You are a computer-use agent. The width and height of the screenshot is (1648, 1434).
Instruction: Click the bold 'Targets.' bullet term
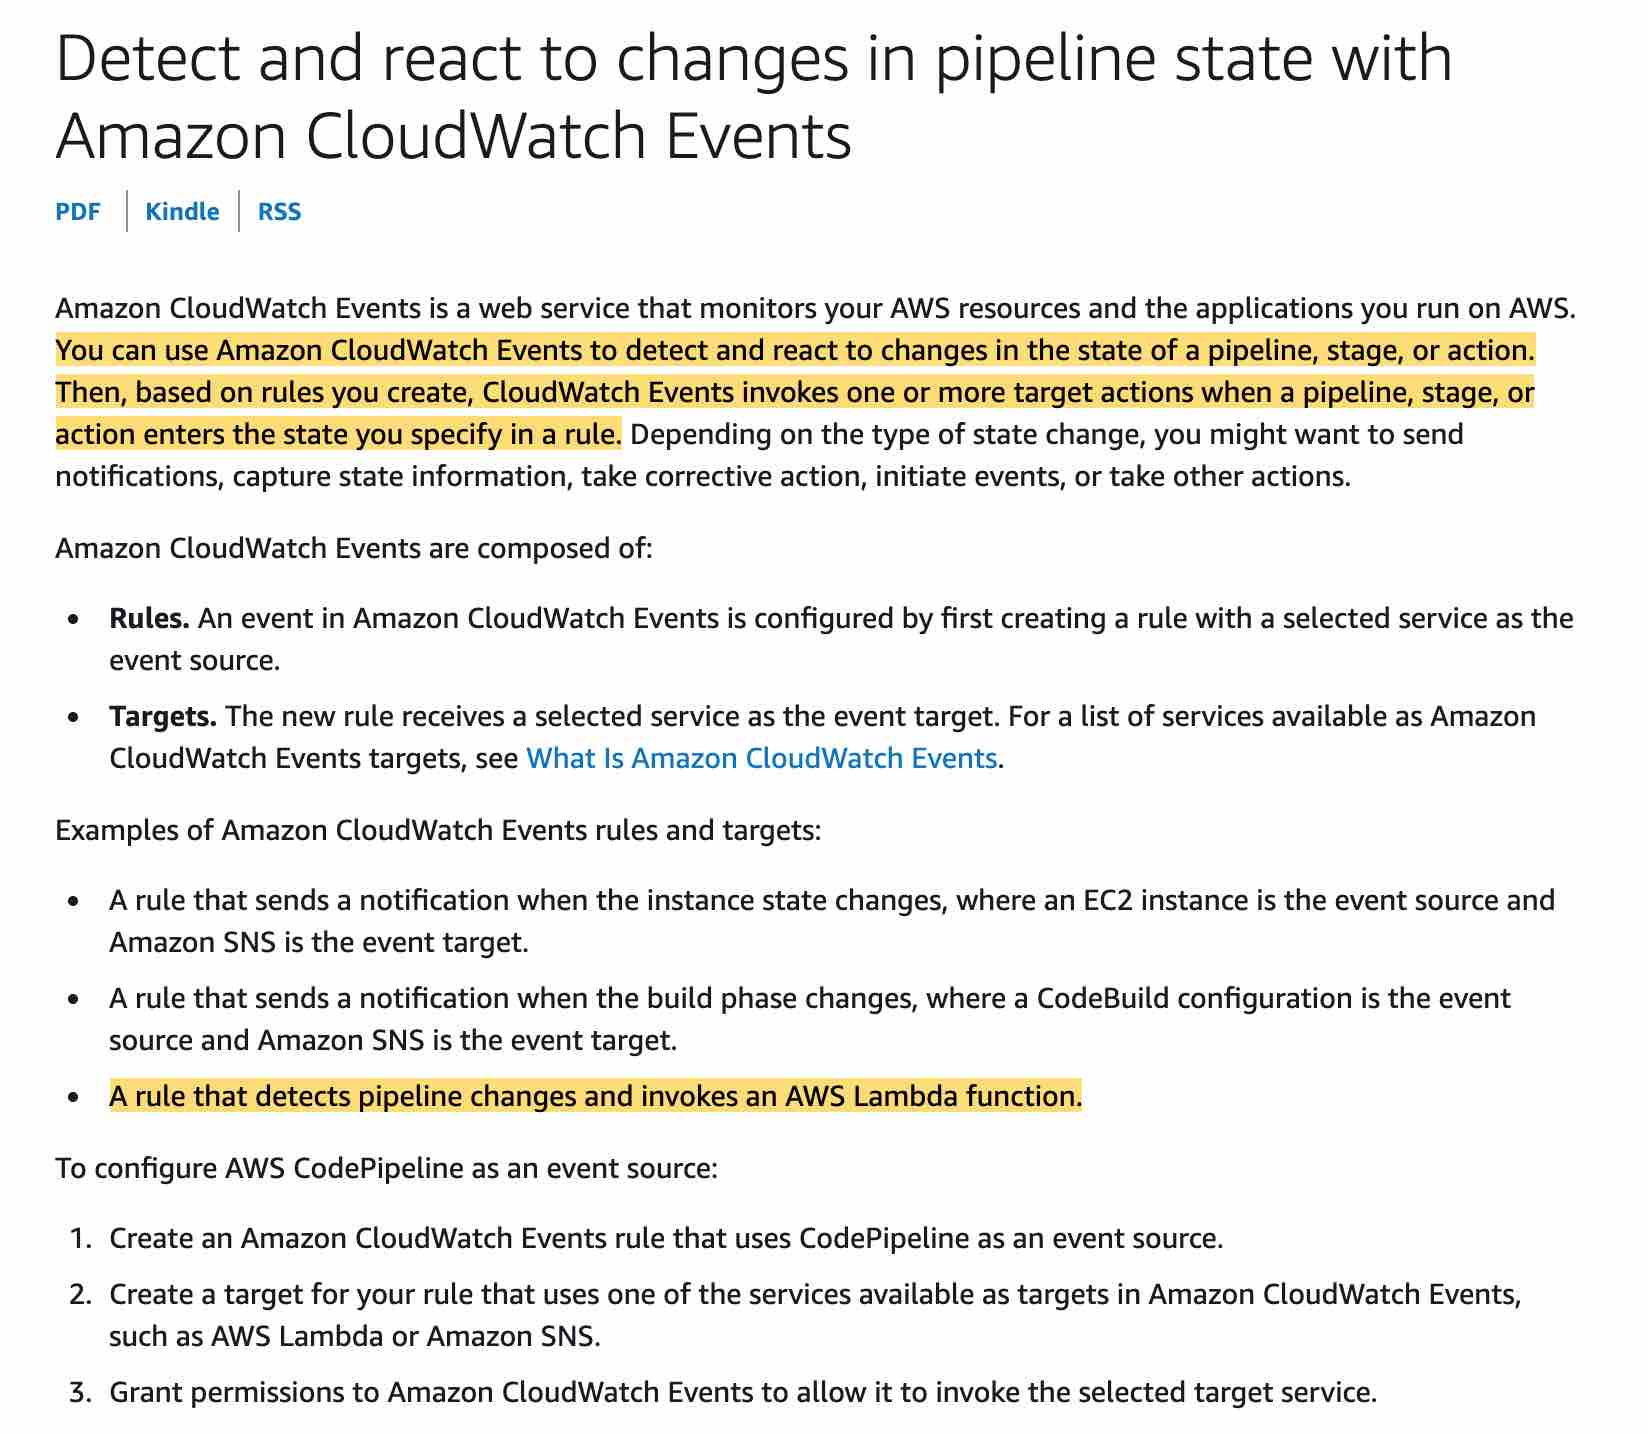click(163, 716)
